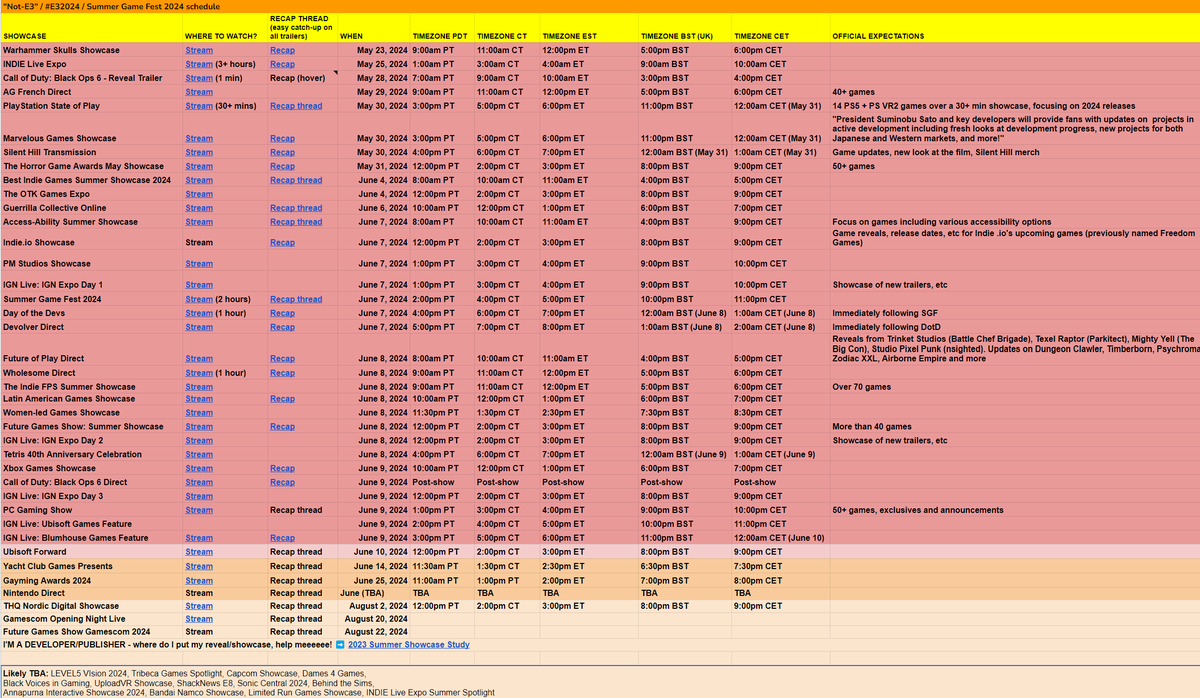This screenshot has width=1200, height=698.
Task: Open Recap thread link for Best Indie Games Showcase
Action: tap(296, 180)
